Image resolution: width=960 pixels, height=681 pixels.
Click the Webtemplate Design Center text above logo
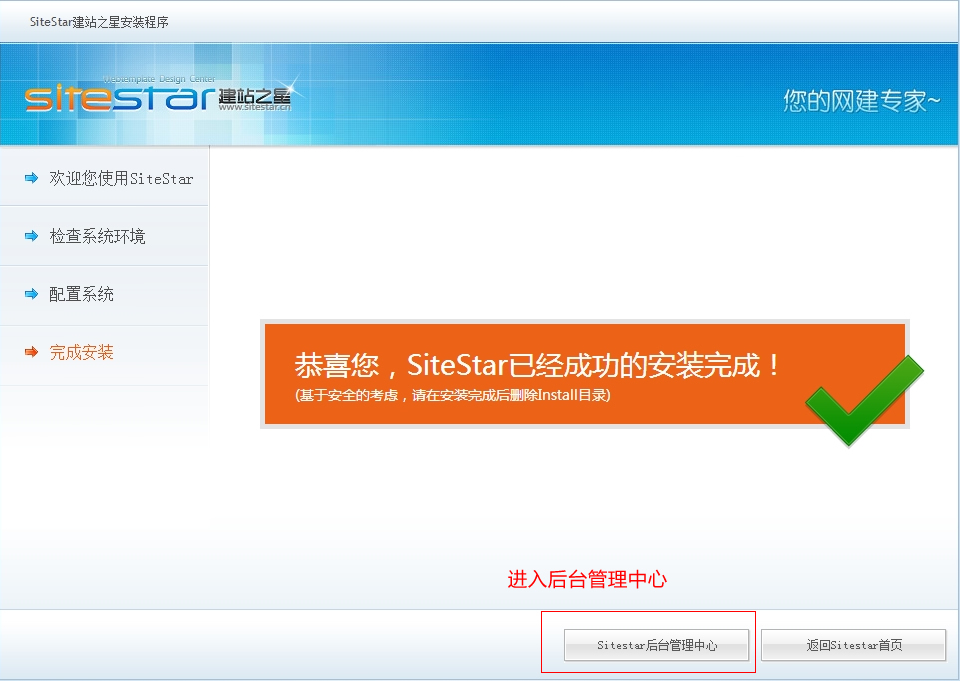[x=159, y=78]
